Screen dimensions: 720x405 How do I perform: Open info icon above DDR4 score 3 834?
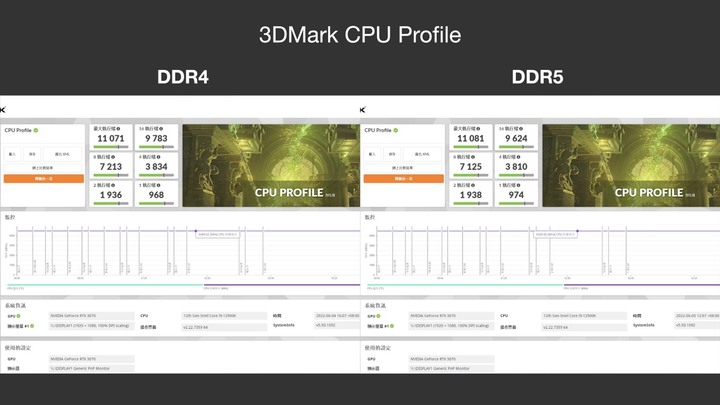point(159,157)
